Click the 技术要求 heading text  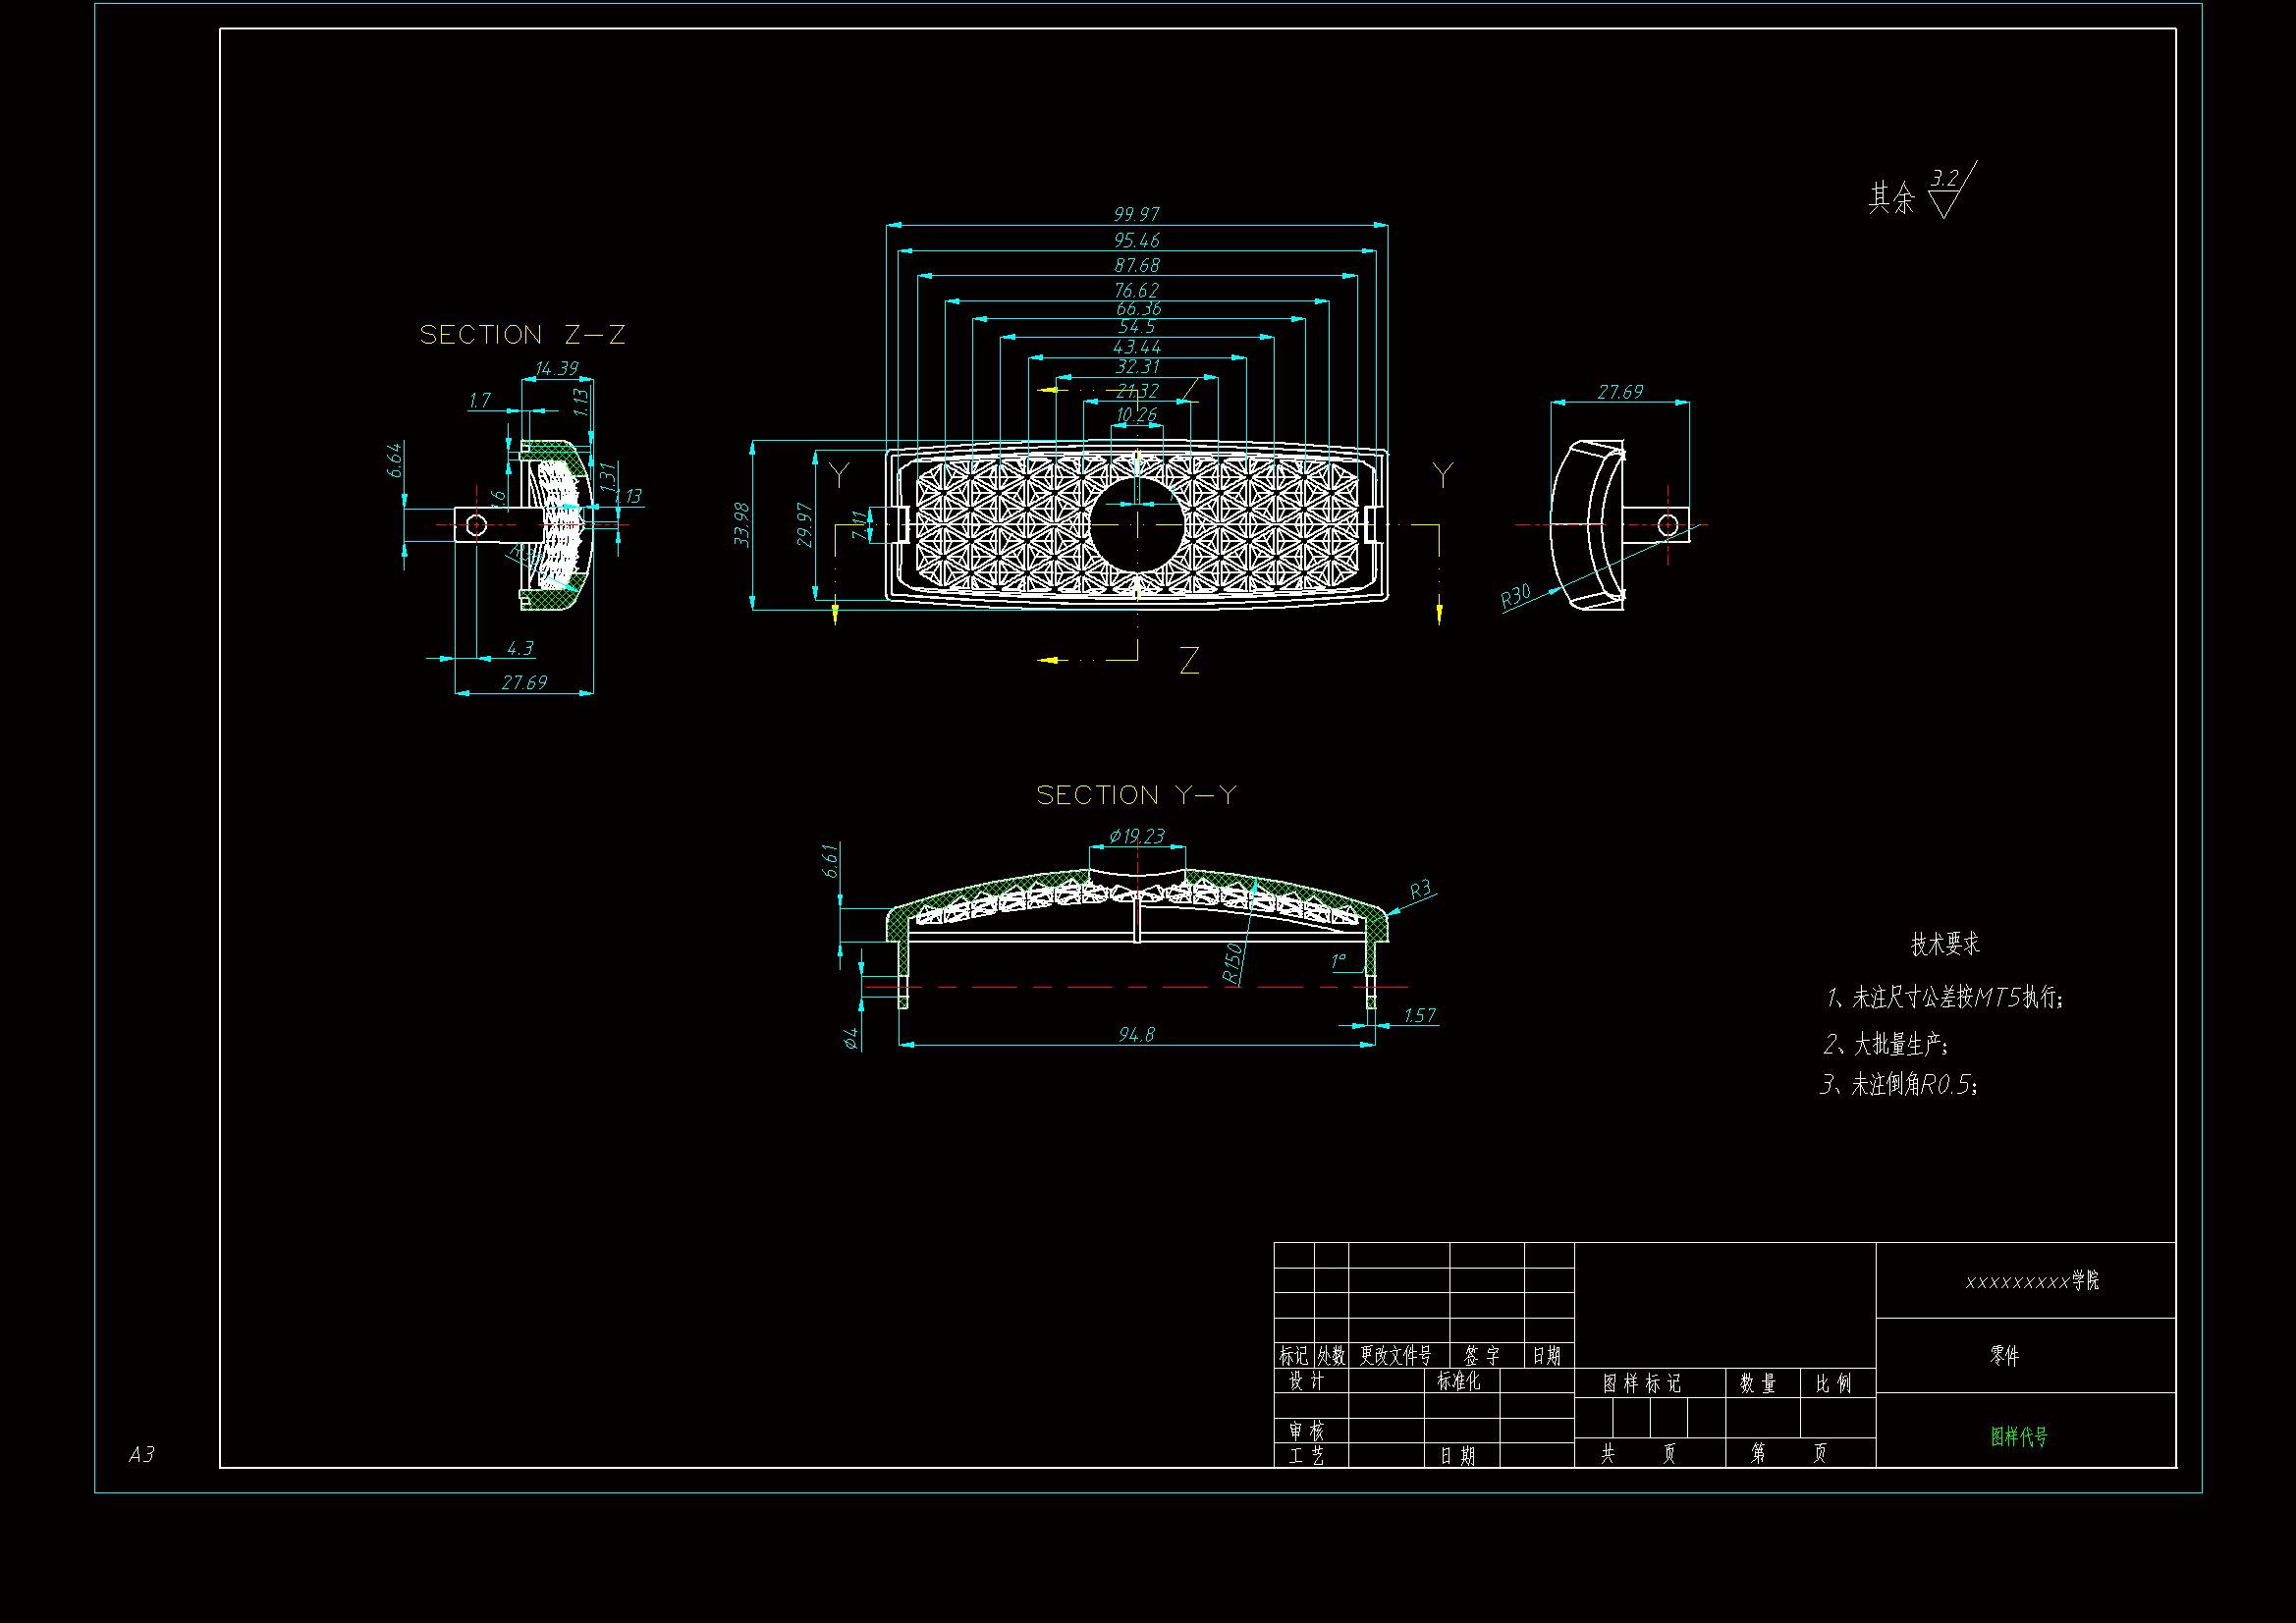click(x=1944, y=943)
